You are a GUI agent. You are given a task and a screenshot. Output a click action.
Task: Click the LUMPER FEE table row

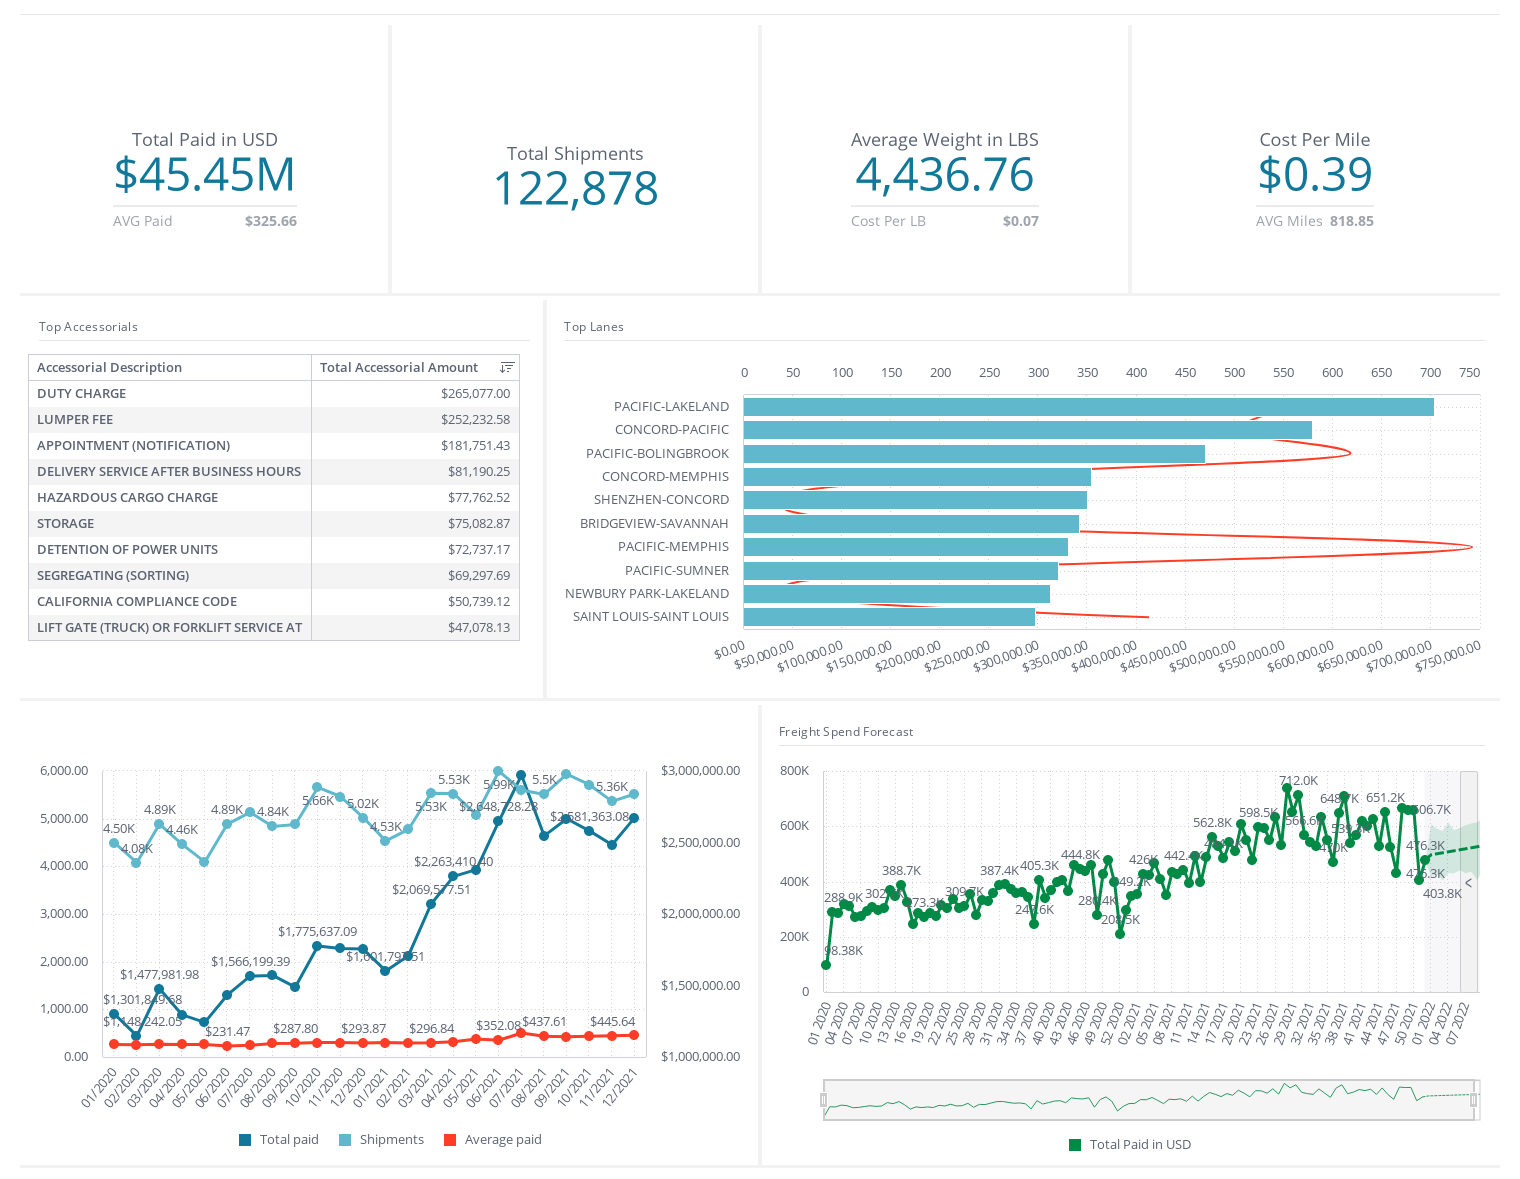click(x=170, y=419)
